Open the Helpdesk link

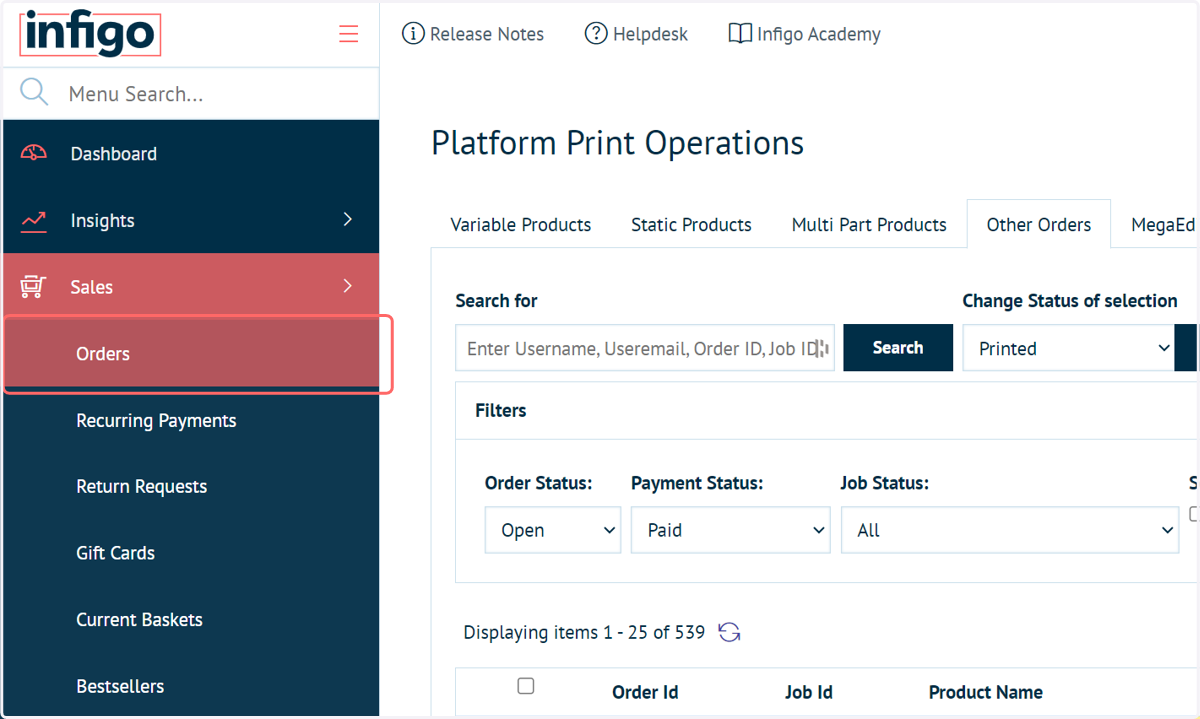click(637, 34)
